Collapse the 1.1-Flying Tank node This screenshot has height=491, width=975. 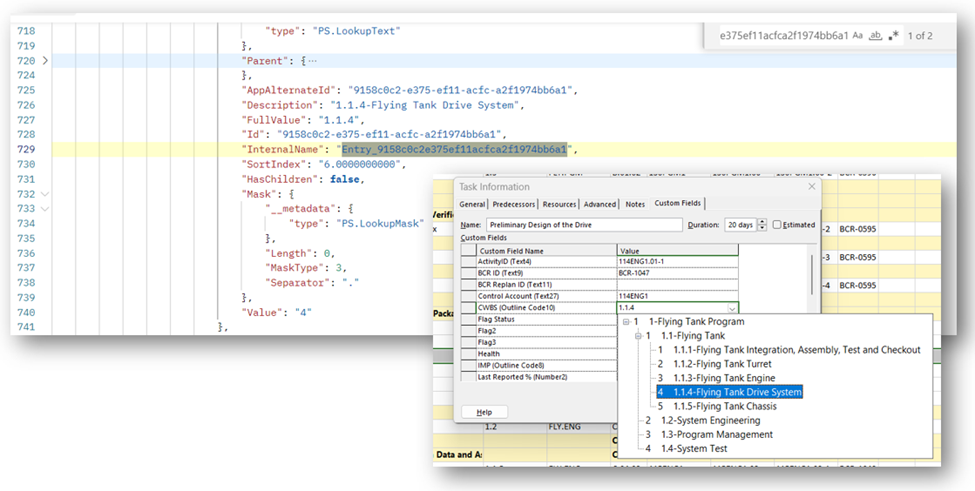[x=638, y=336]
